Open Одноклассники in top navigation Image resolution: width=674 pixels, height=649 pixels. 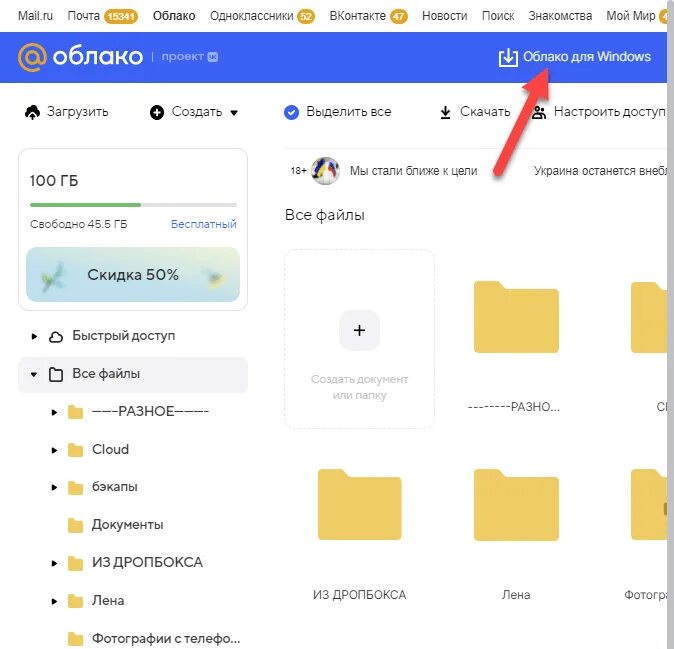pyautogui.click(x=251, y=16)
